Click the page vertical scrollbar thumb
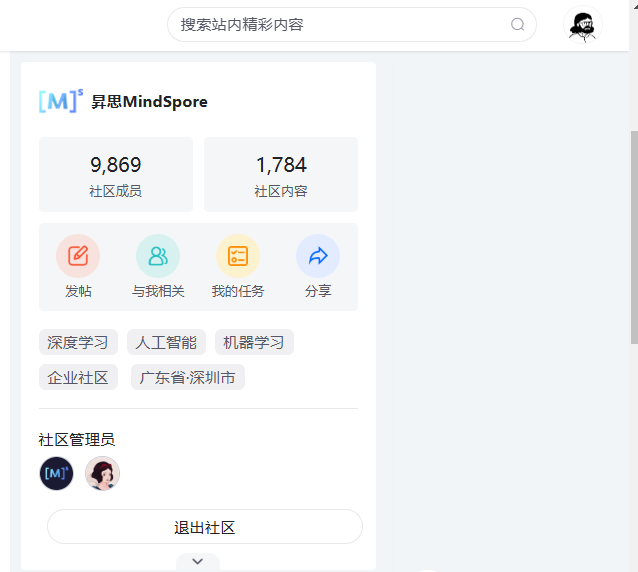Image resolution: width=638 pixels, height=572 pixels. 634,237
